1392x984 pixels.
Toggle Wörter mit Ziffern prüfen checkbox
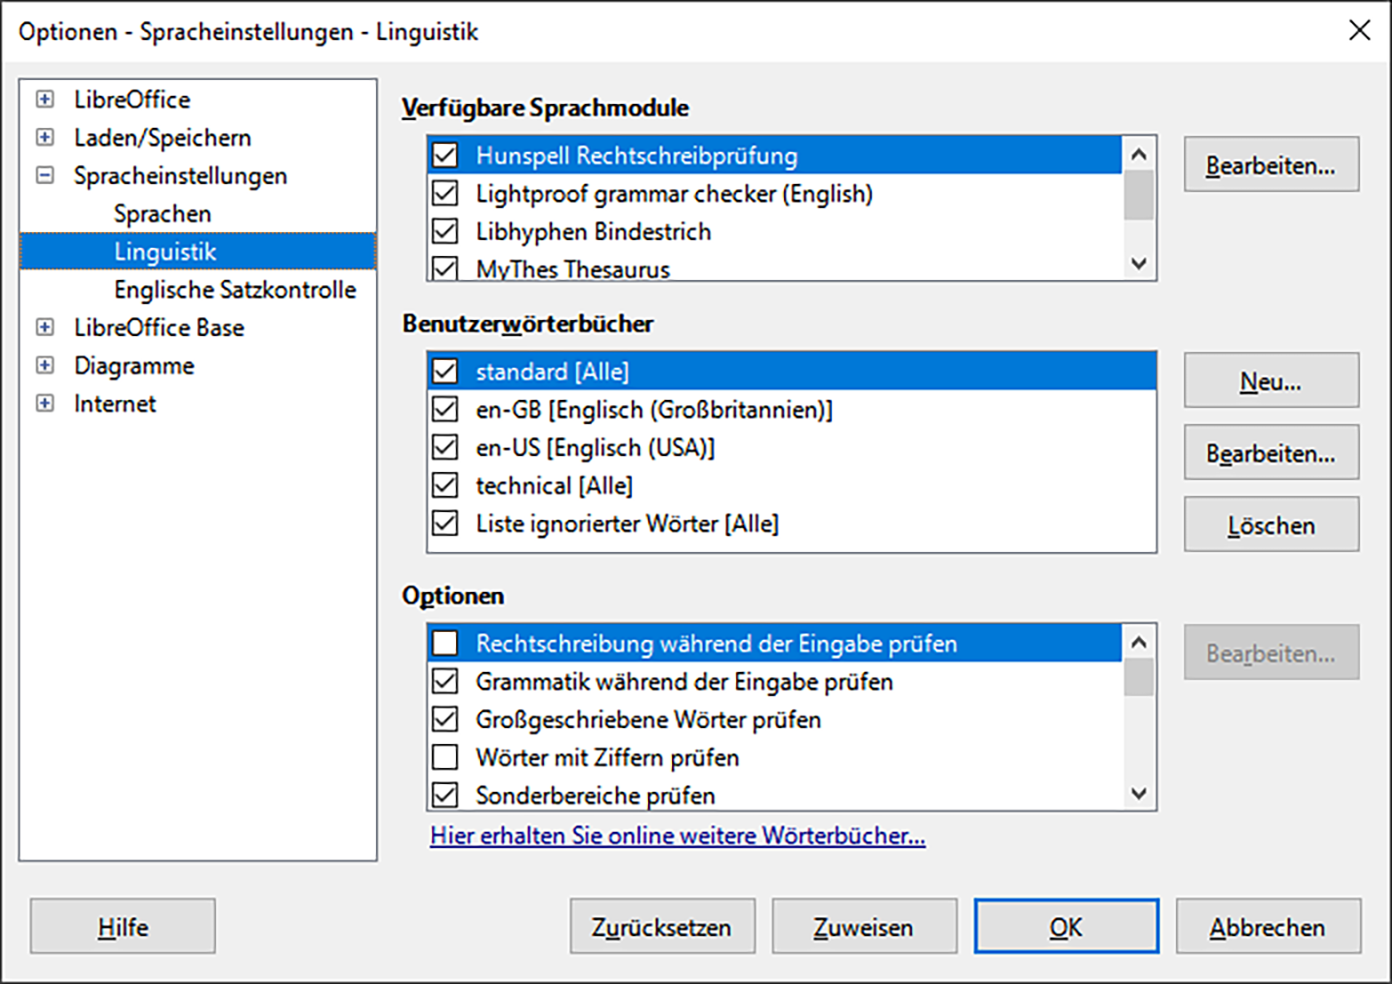pyautogui.click(x=445, y=757)
